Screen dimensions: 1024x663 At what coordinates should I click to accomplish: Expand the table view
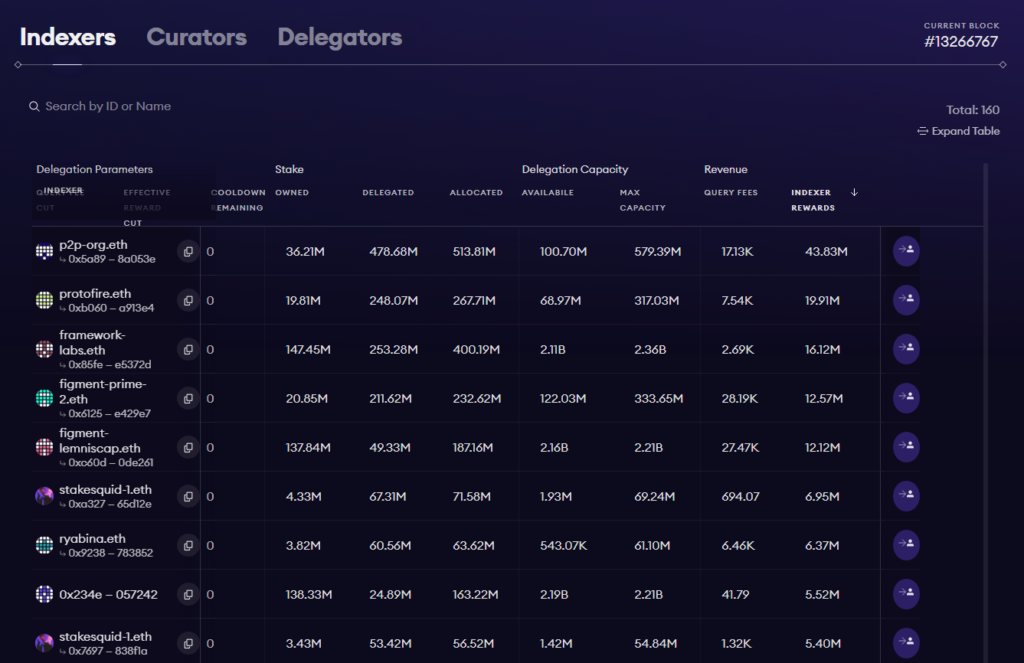(x=958, y=131)
